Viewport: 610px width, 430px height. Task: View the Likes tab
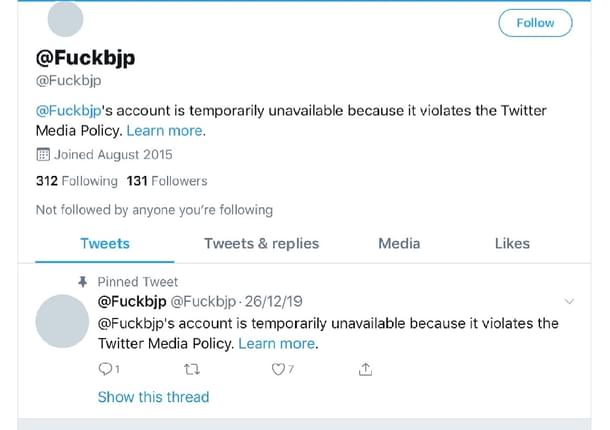click(512, 243)
